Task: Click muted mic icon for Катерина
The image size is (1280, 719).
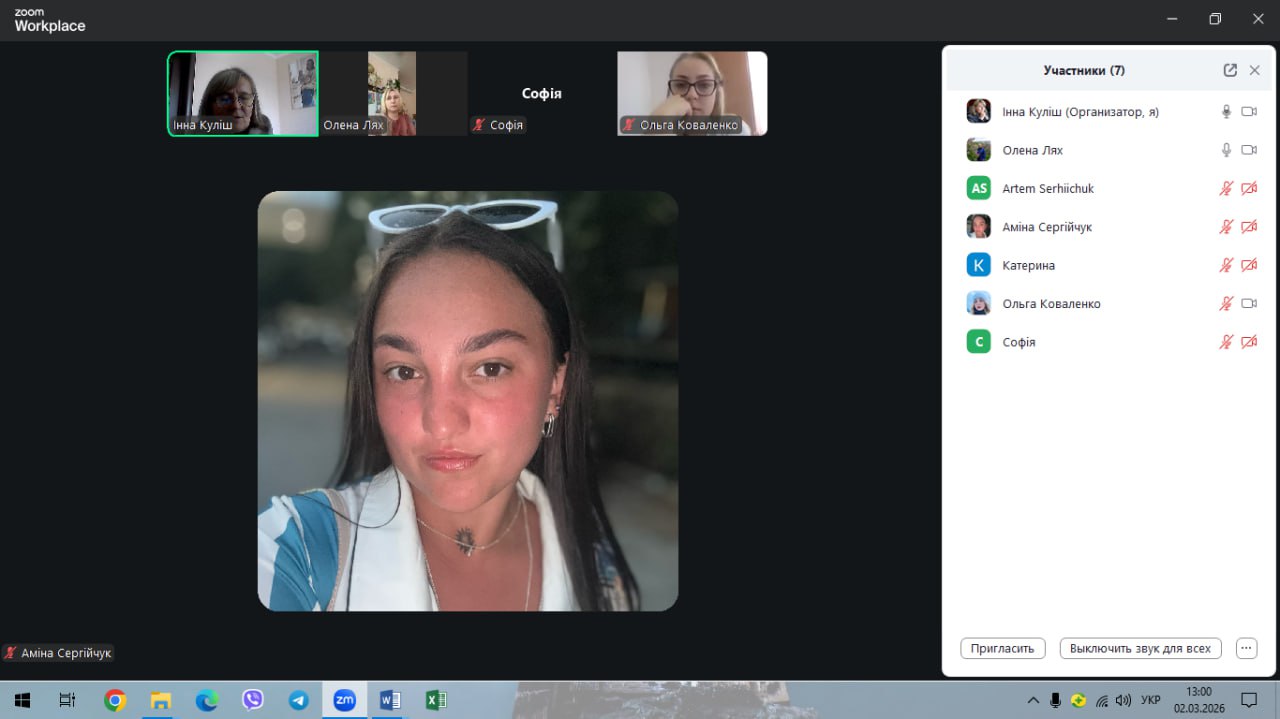Action: 1226,265
